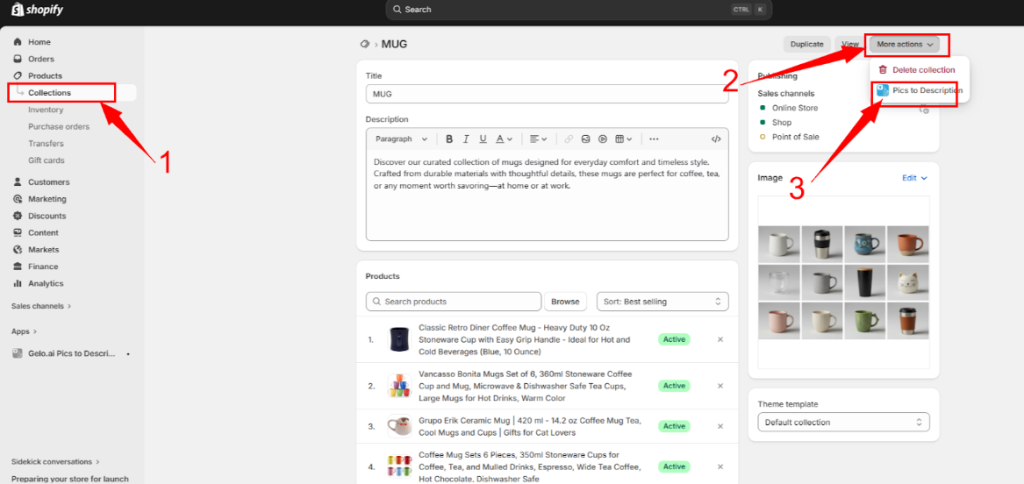Apply italic formatting in description toolbar
This screenshot has height=484, width=1024.
pyautogui.click(x=467, y=139)
